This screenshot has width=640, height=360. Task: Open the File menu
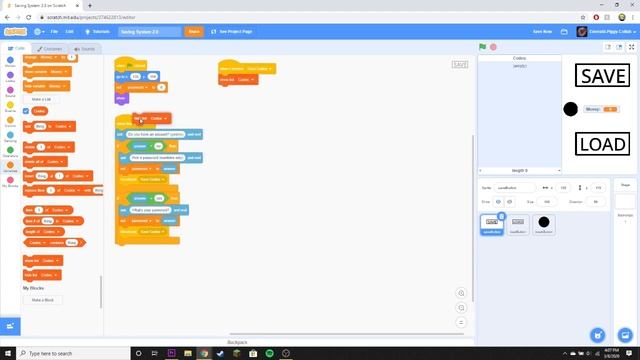pos(54,31)
